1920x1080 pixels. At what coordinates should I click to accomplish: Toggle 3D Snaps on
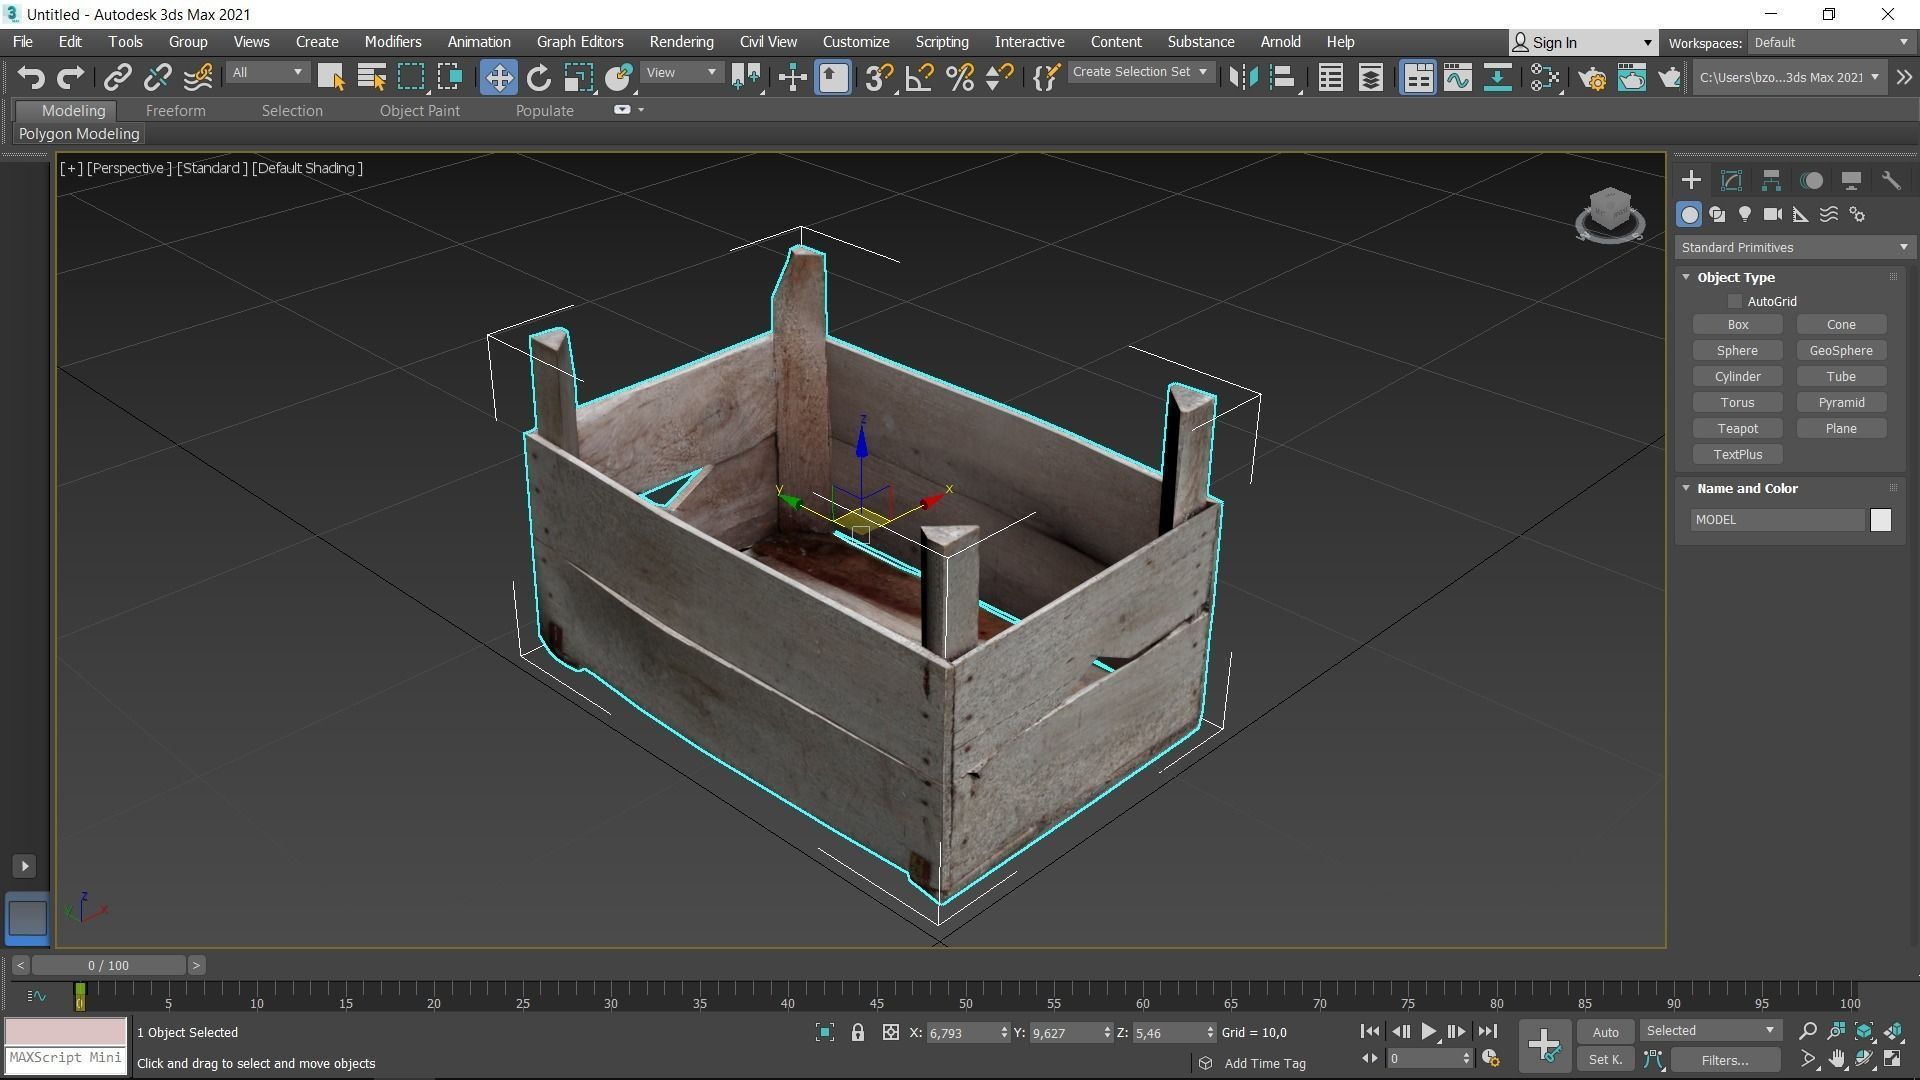(879, 77)
